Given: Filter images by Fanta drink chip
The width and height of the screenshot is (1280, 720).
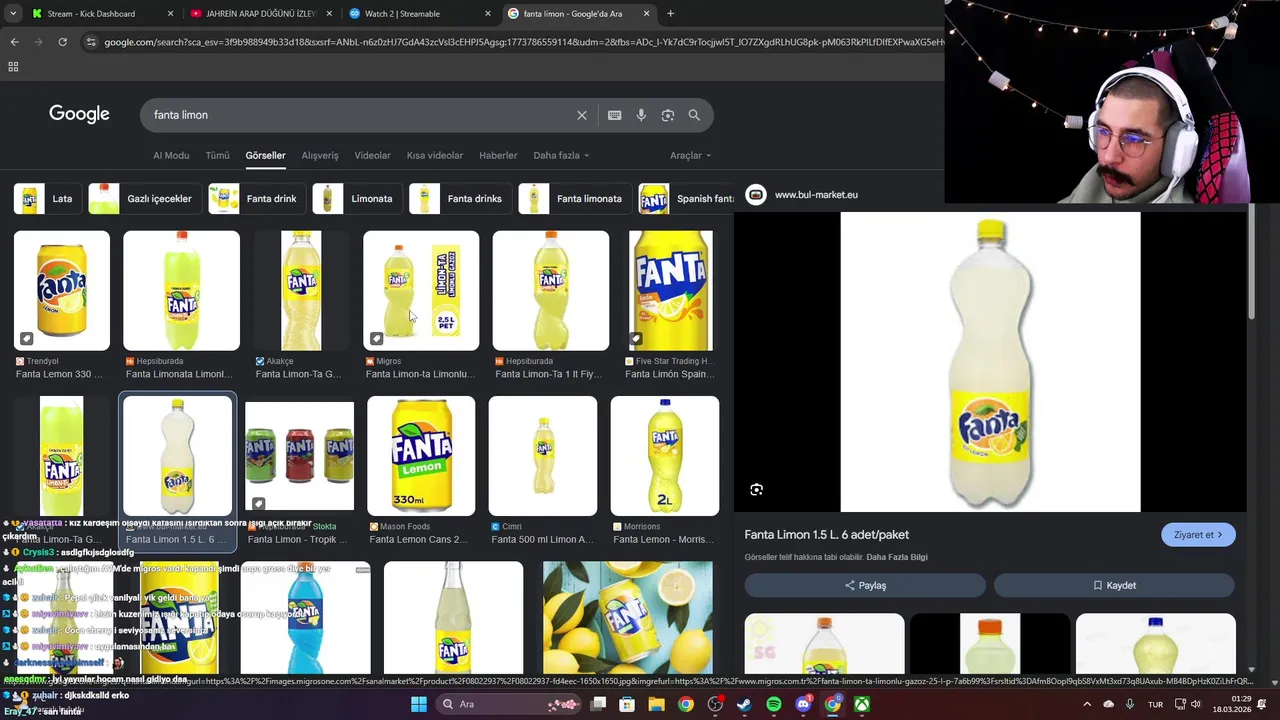Looking at the screenshot, I should click(x=256, y=198).
